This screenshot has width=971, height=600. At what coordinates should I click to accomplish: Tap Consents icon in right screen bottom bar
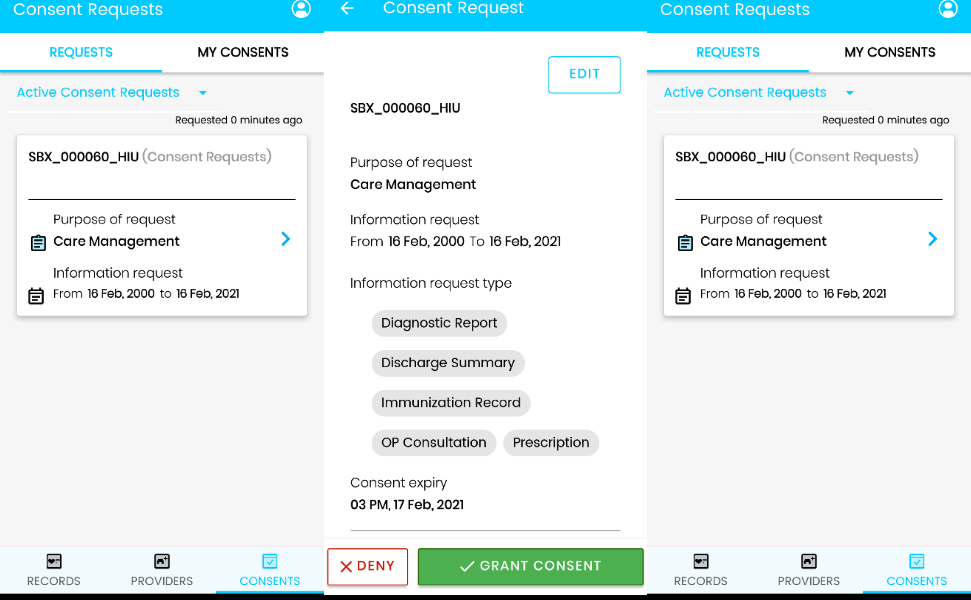click(x=916, y=562)
